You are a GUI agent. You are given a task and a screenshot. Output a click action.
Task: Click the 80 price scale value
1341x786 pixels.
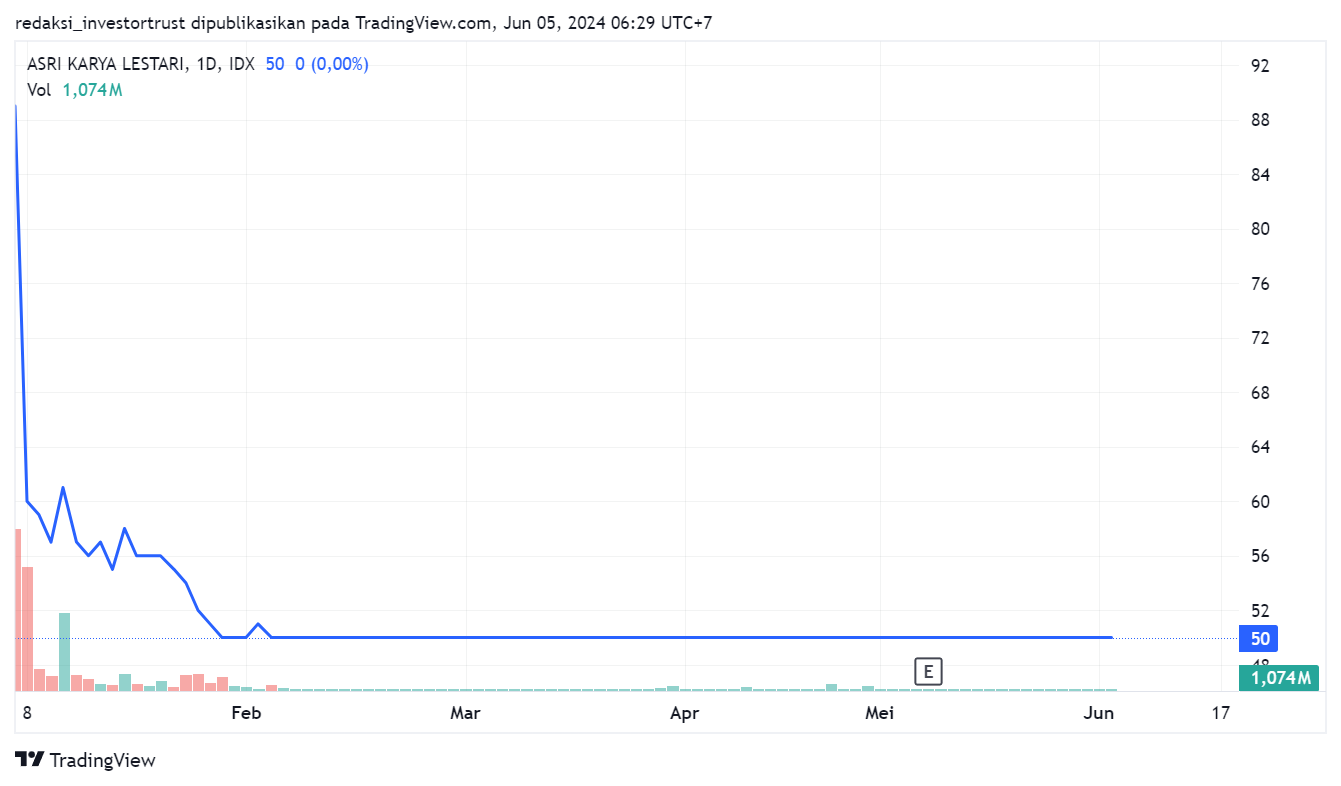point(1260,229)
